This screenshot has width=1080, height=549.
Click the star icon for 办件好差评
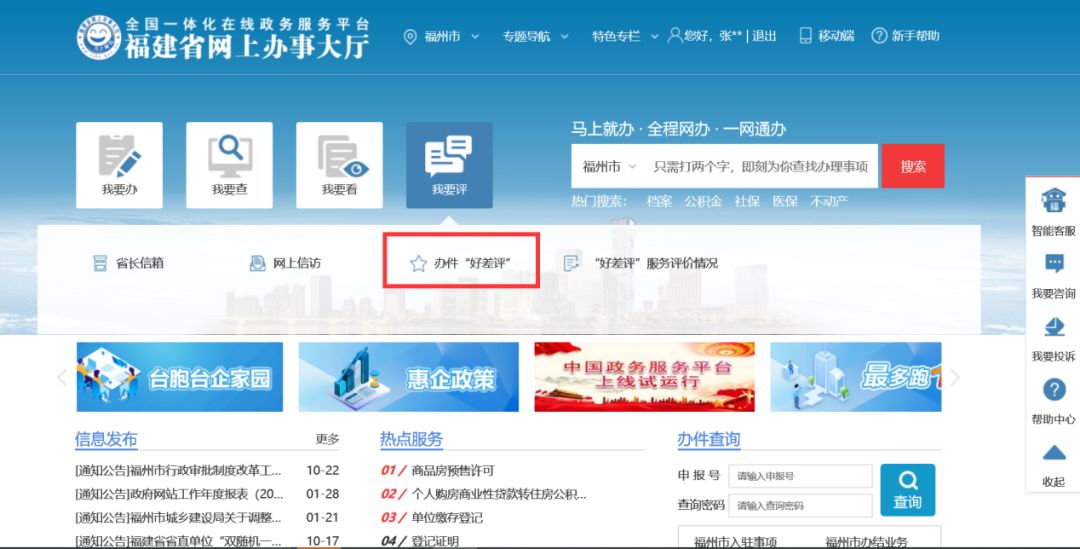point(418,263)
